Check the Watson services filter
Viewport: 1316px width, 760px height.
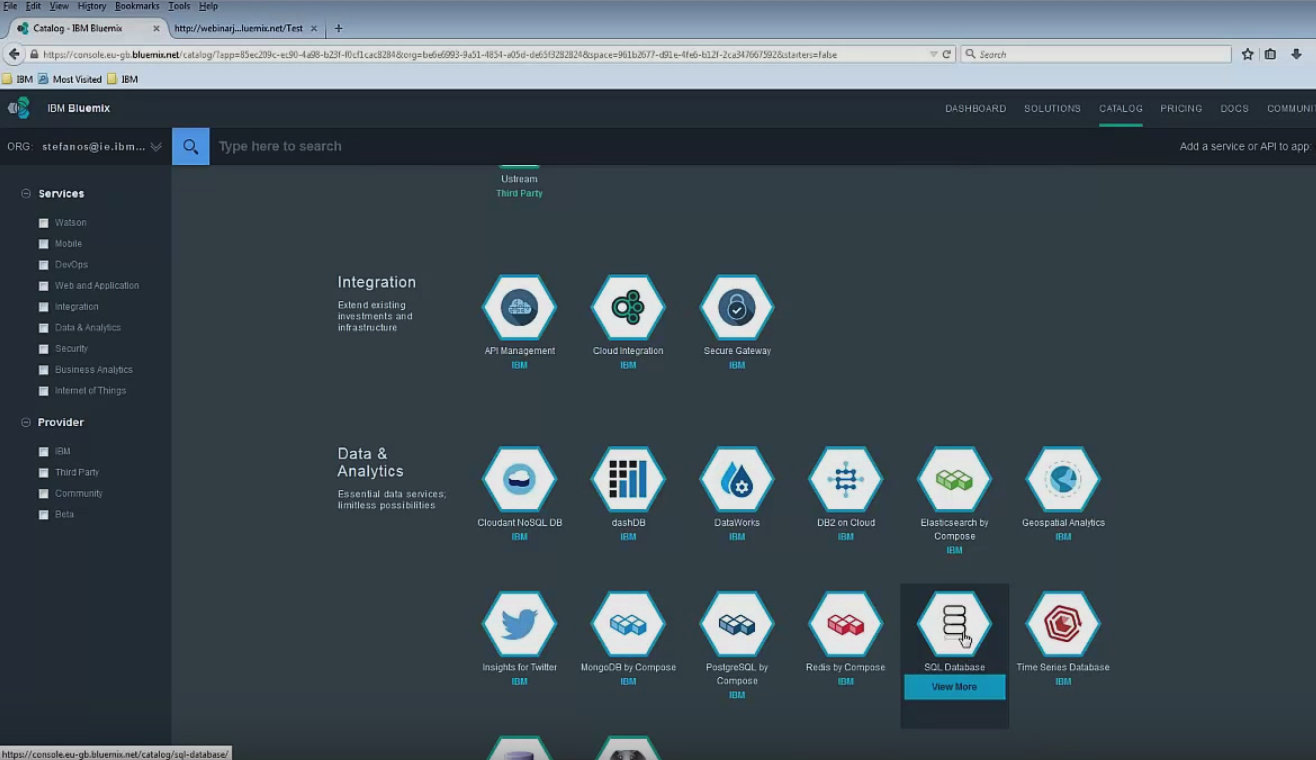[x=44, y=223]
